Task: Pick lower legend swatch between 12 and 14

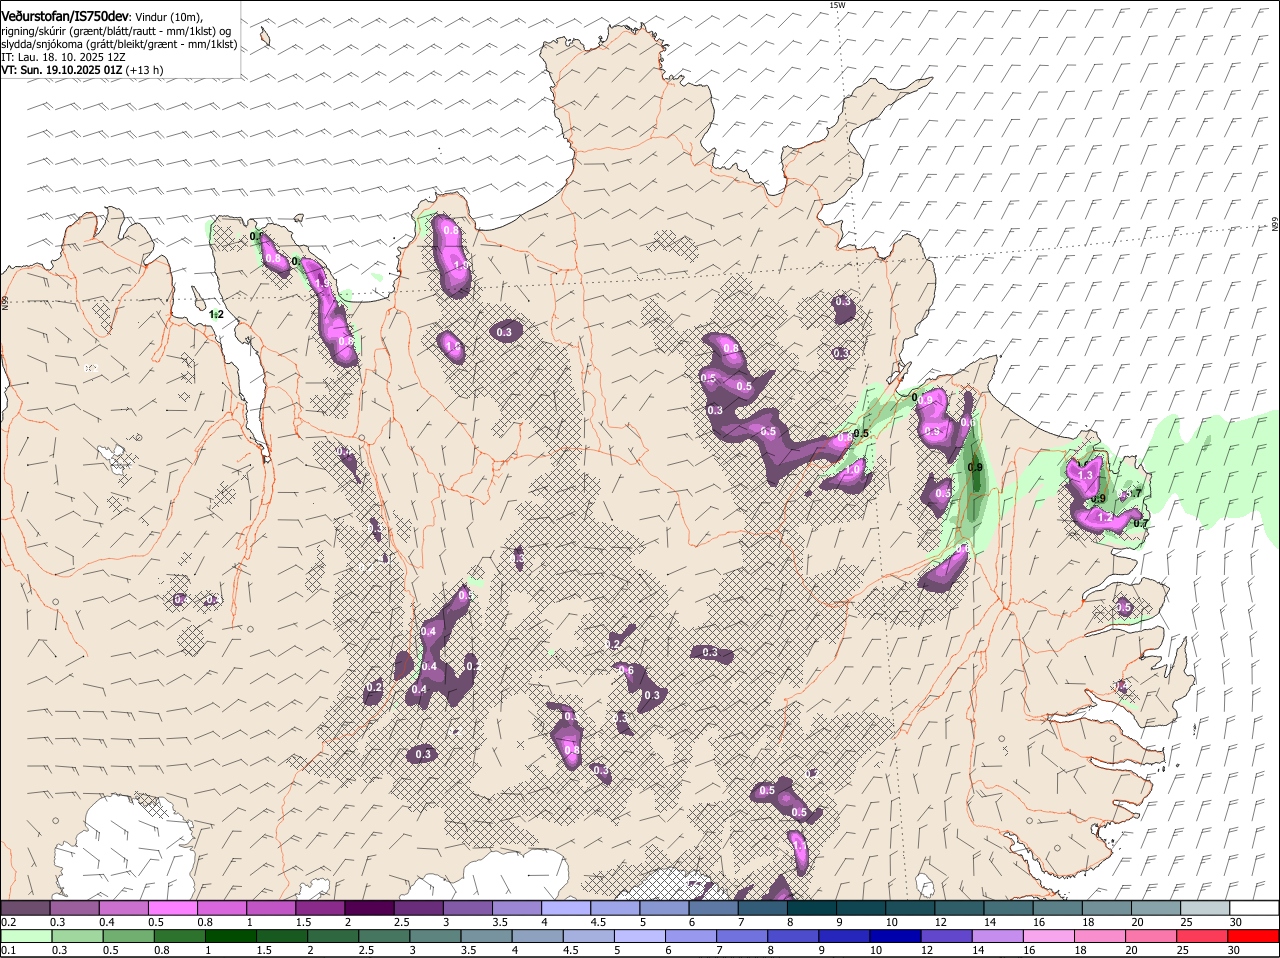Action: pyautogui.click(x=946, y=936)
